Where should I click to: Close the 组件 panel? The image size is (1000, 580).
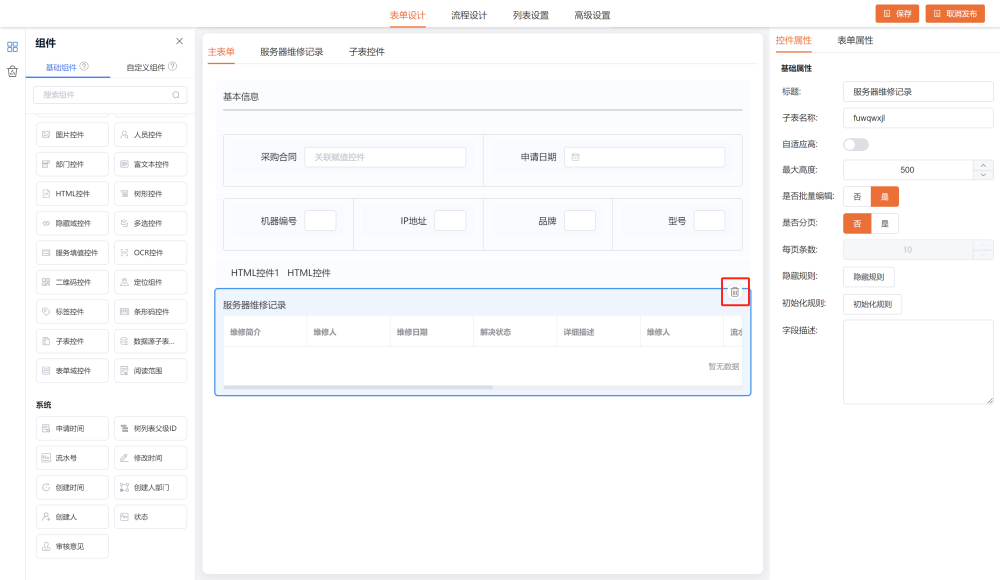tap(179, 41)
